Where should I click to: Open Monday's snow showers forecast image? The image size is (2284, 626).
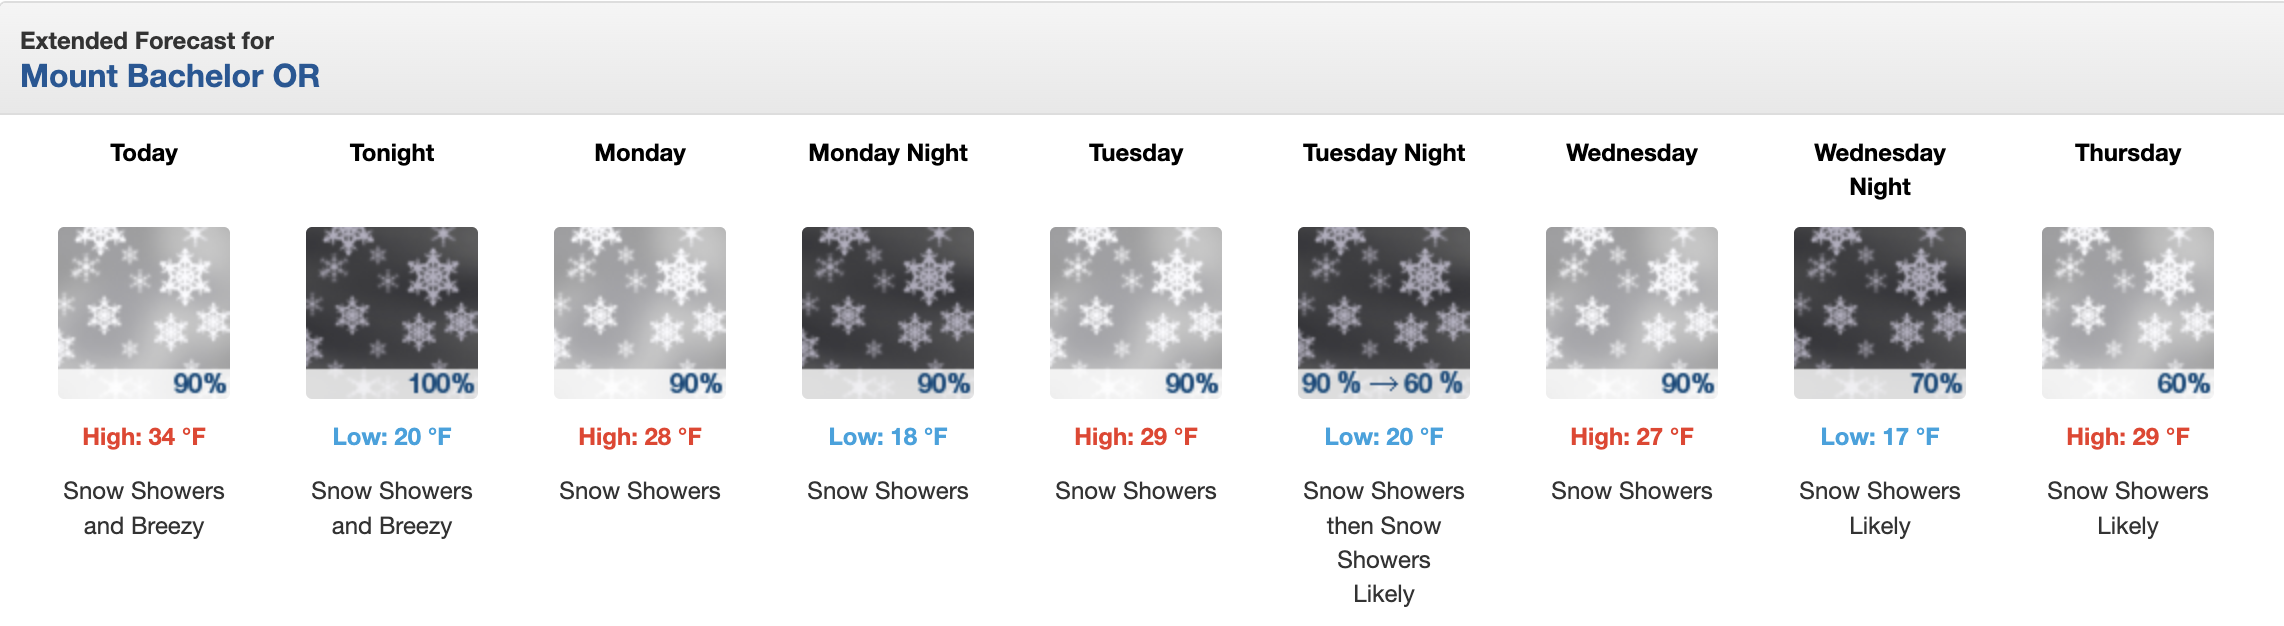coord(640,313)
